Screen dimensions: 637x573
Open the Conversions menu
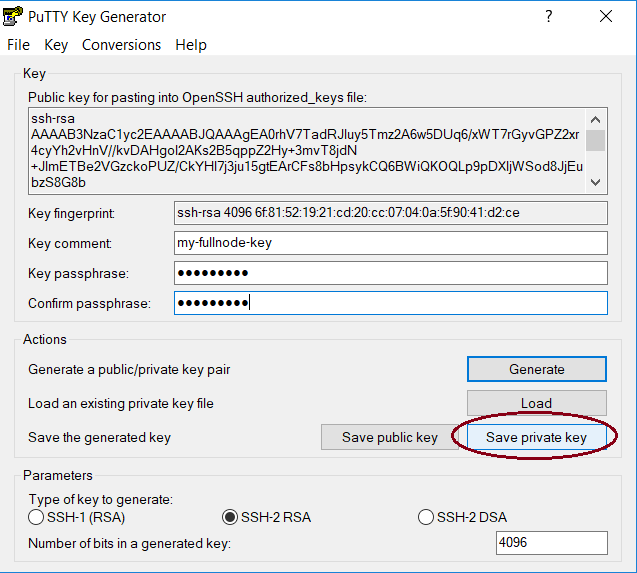pyautogui.click(x=121, y=45)
